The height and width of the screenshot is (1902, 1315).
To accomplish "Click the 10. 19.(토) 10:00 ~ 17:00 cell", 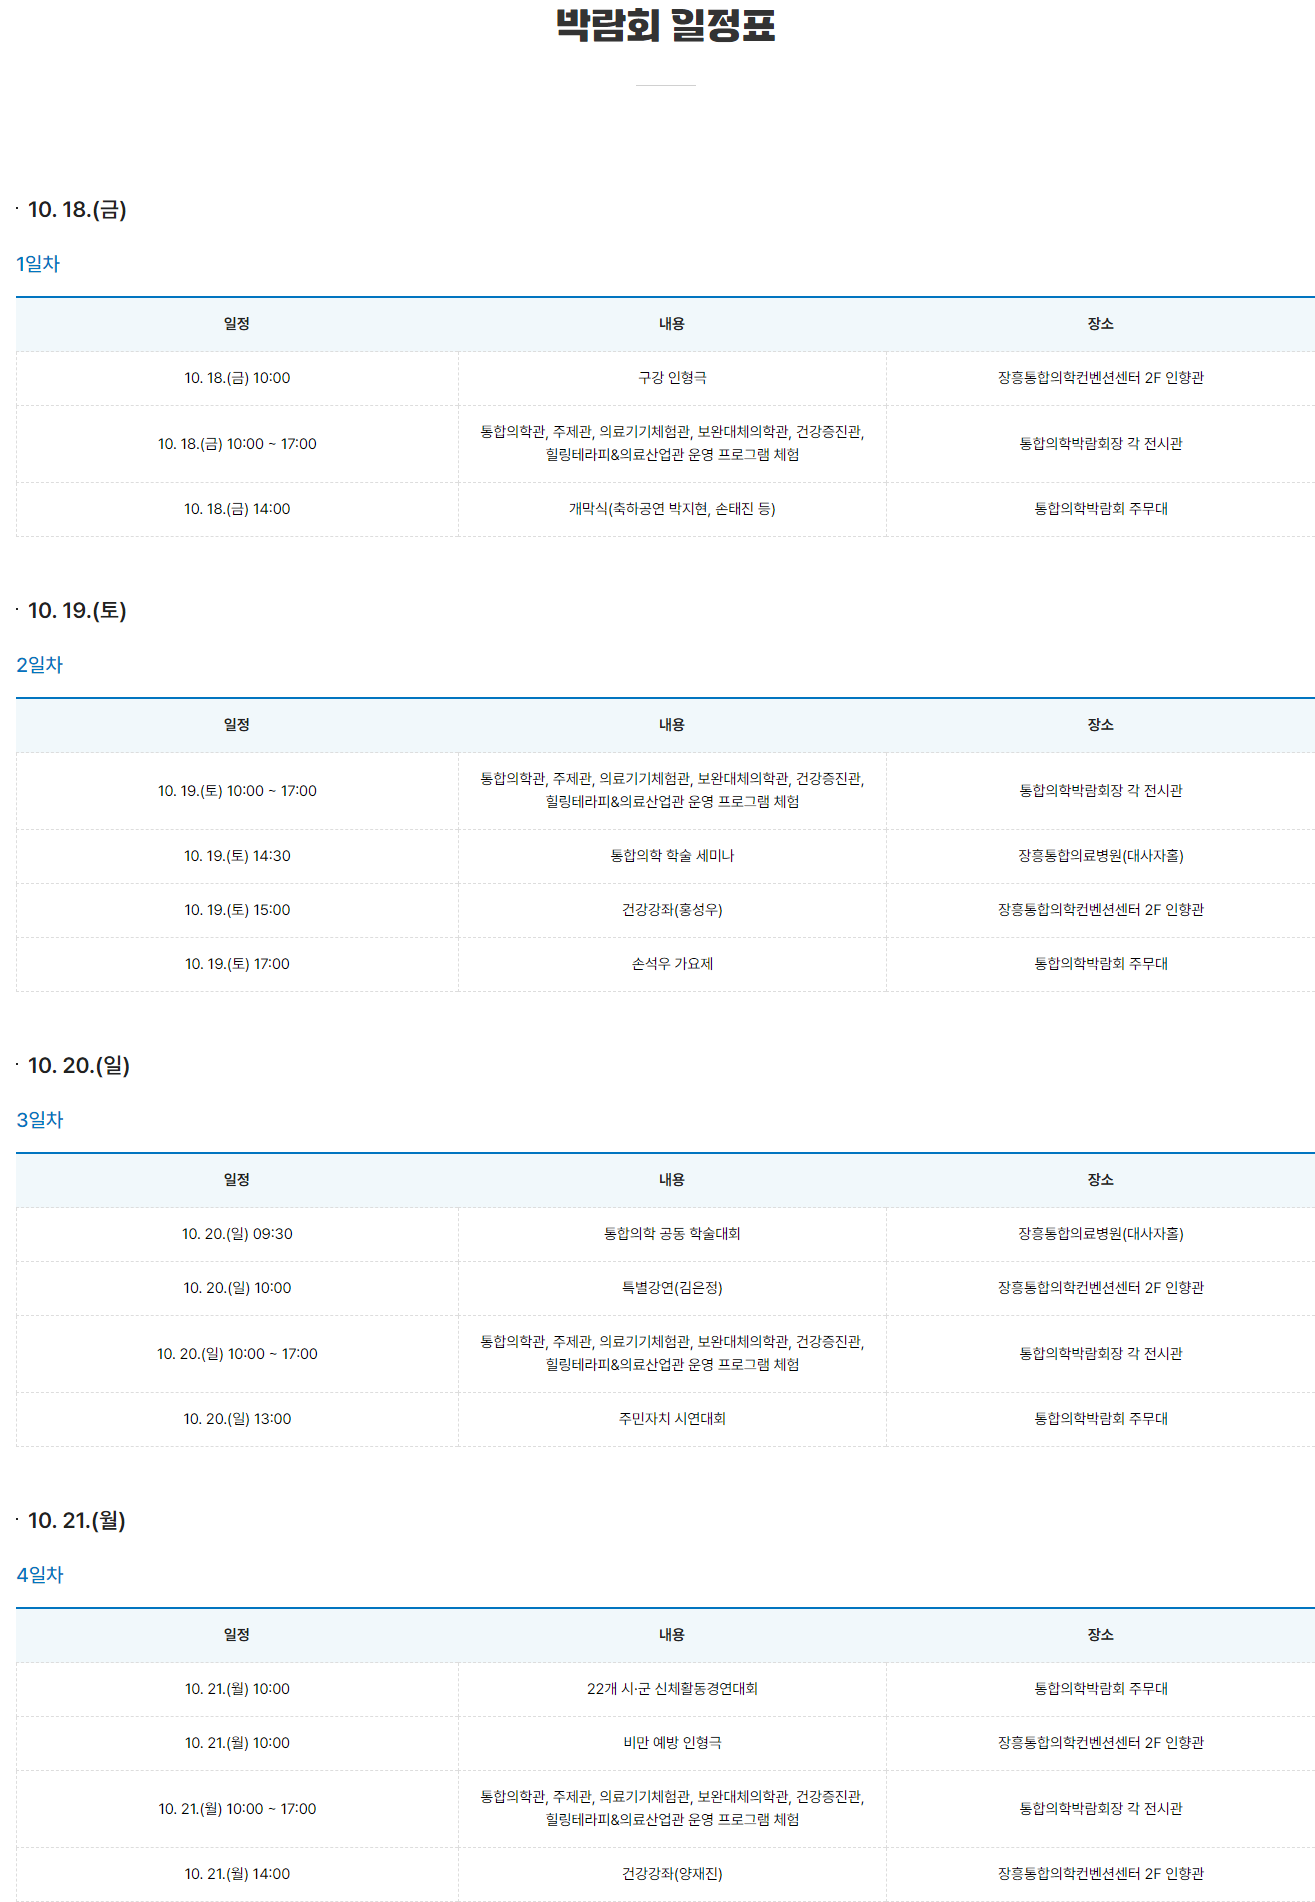I will coord(237,791).
